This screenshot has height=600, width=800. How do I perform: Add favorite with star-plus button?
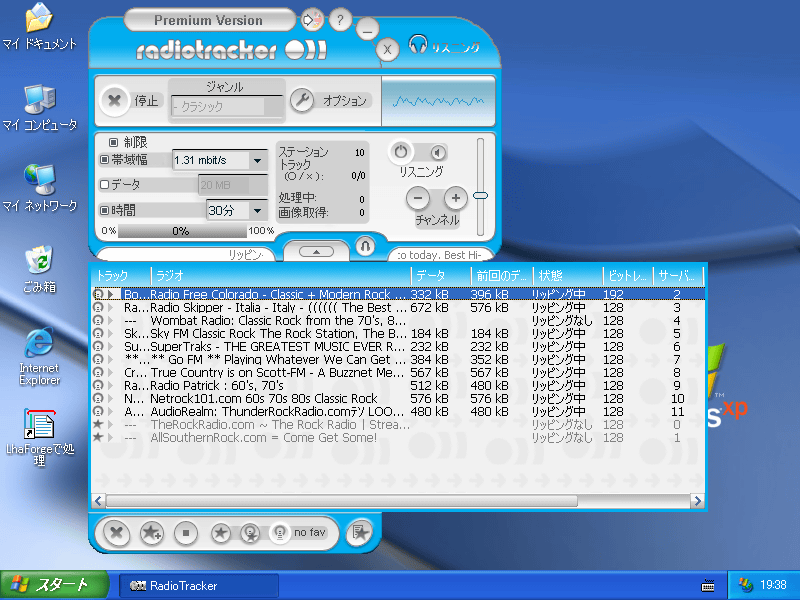pyautogui.click(x=152, y=533)
